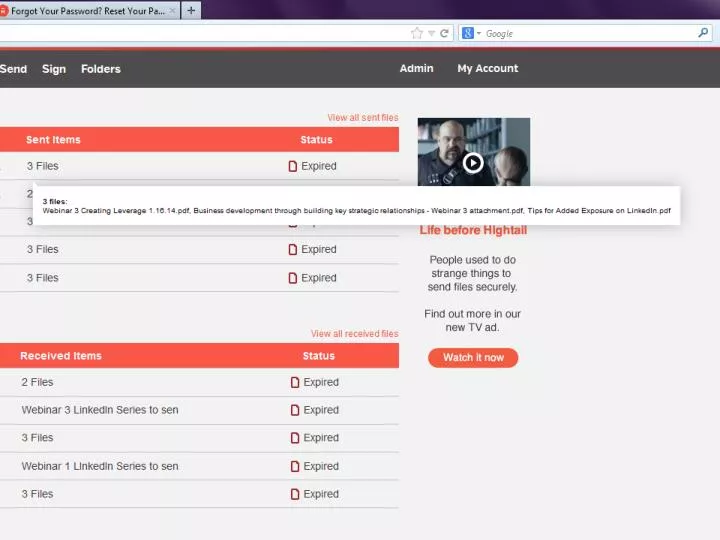
Task: Close the Forgot Your Password tab
Action: click(x=173, y=11)
